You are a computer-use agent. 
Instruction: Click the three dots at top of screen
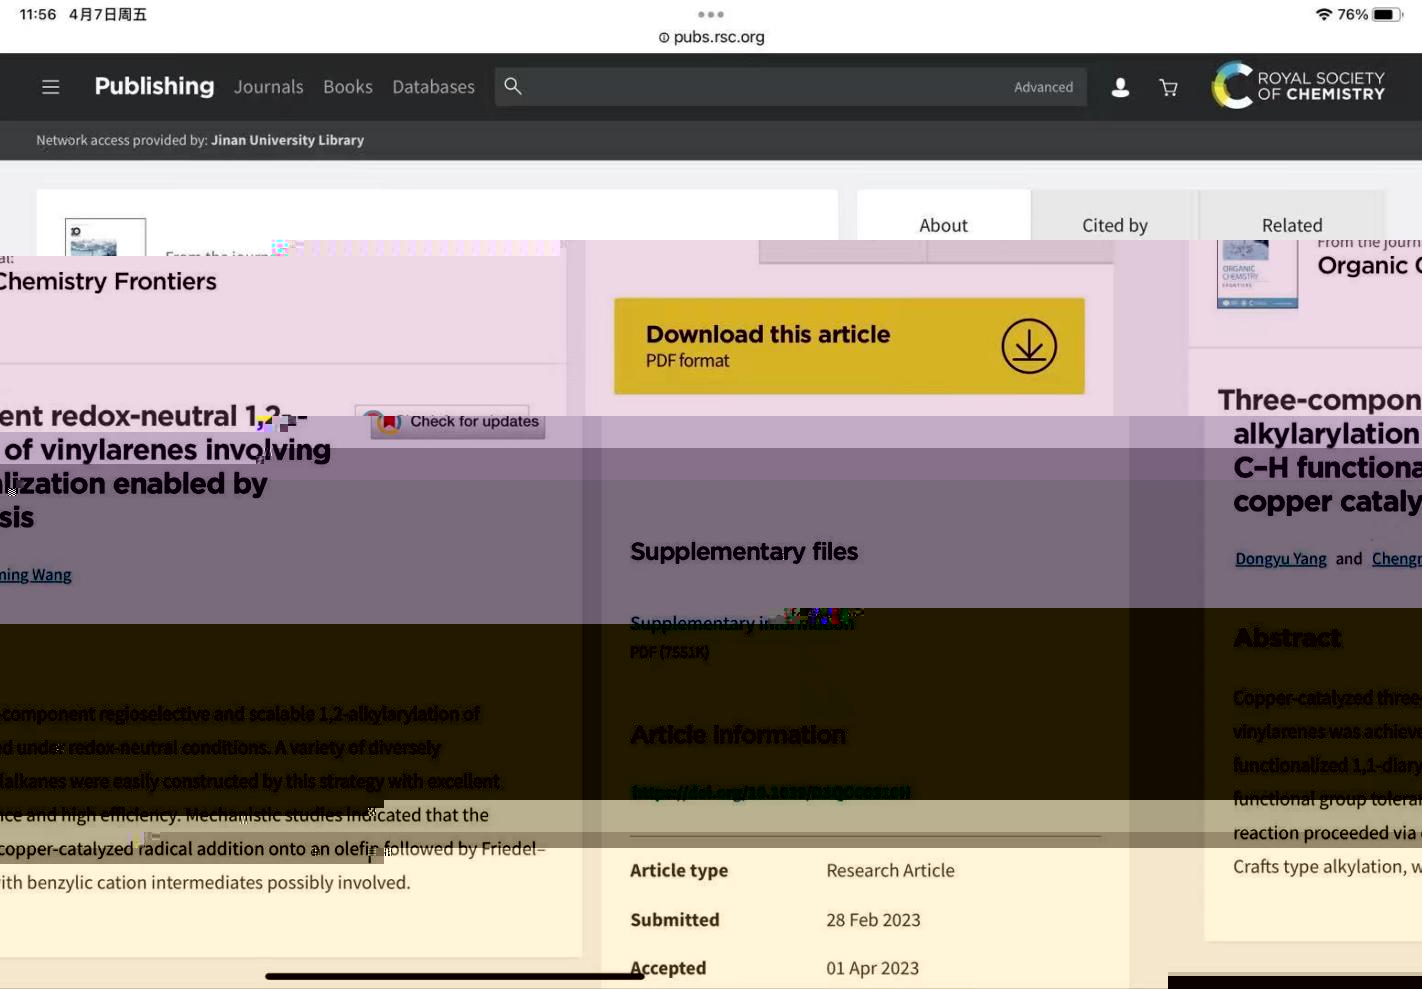(711, 14)
